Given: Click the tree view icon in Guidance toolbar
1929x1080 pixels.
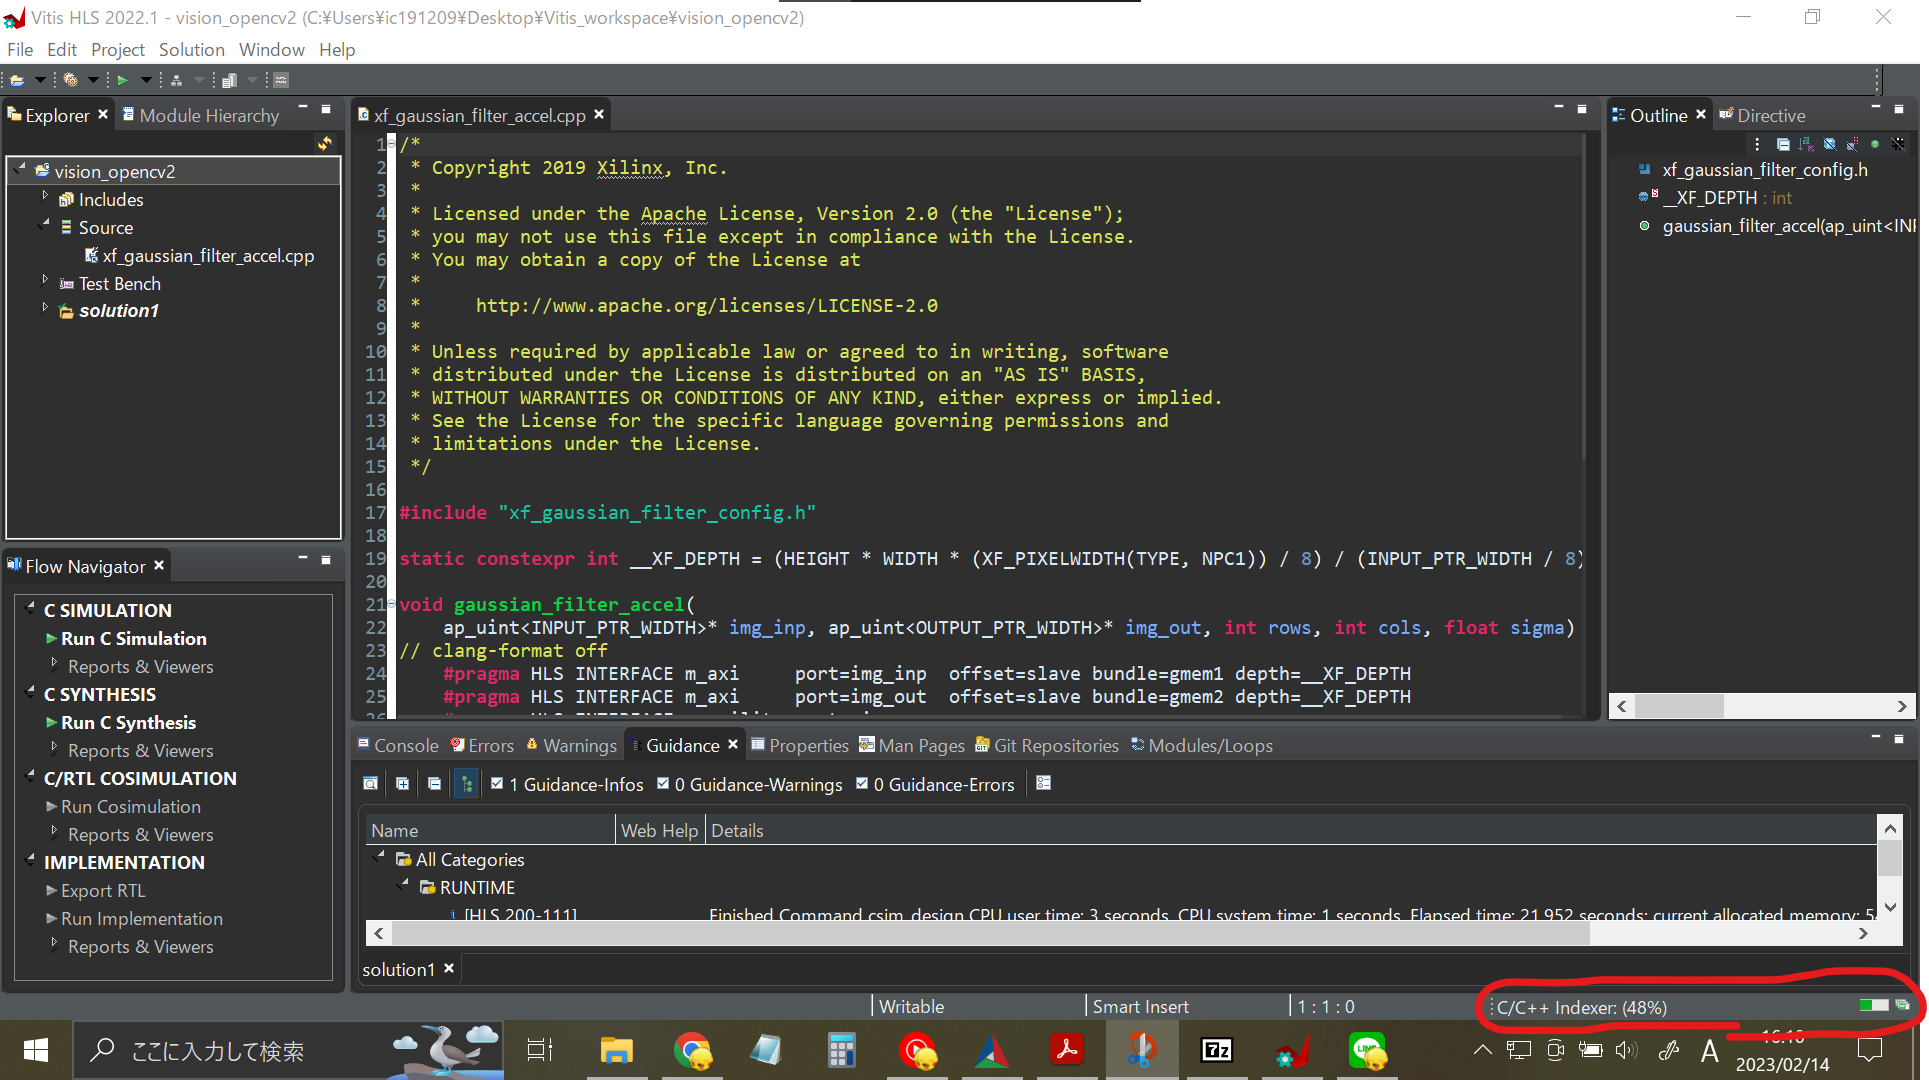Looking at the screenshot, I should 467,784.
